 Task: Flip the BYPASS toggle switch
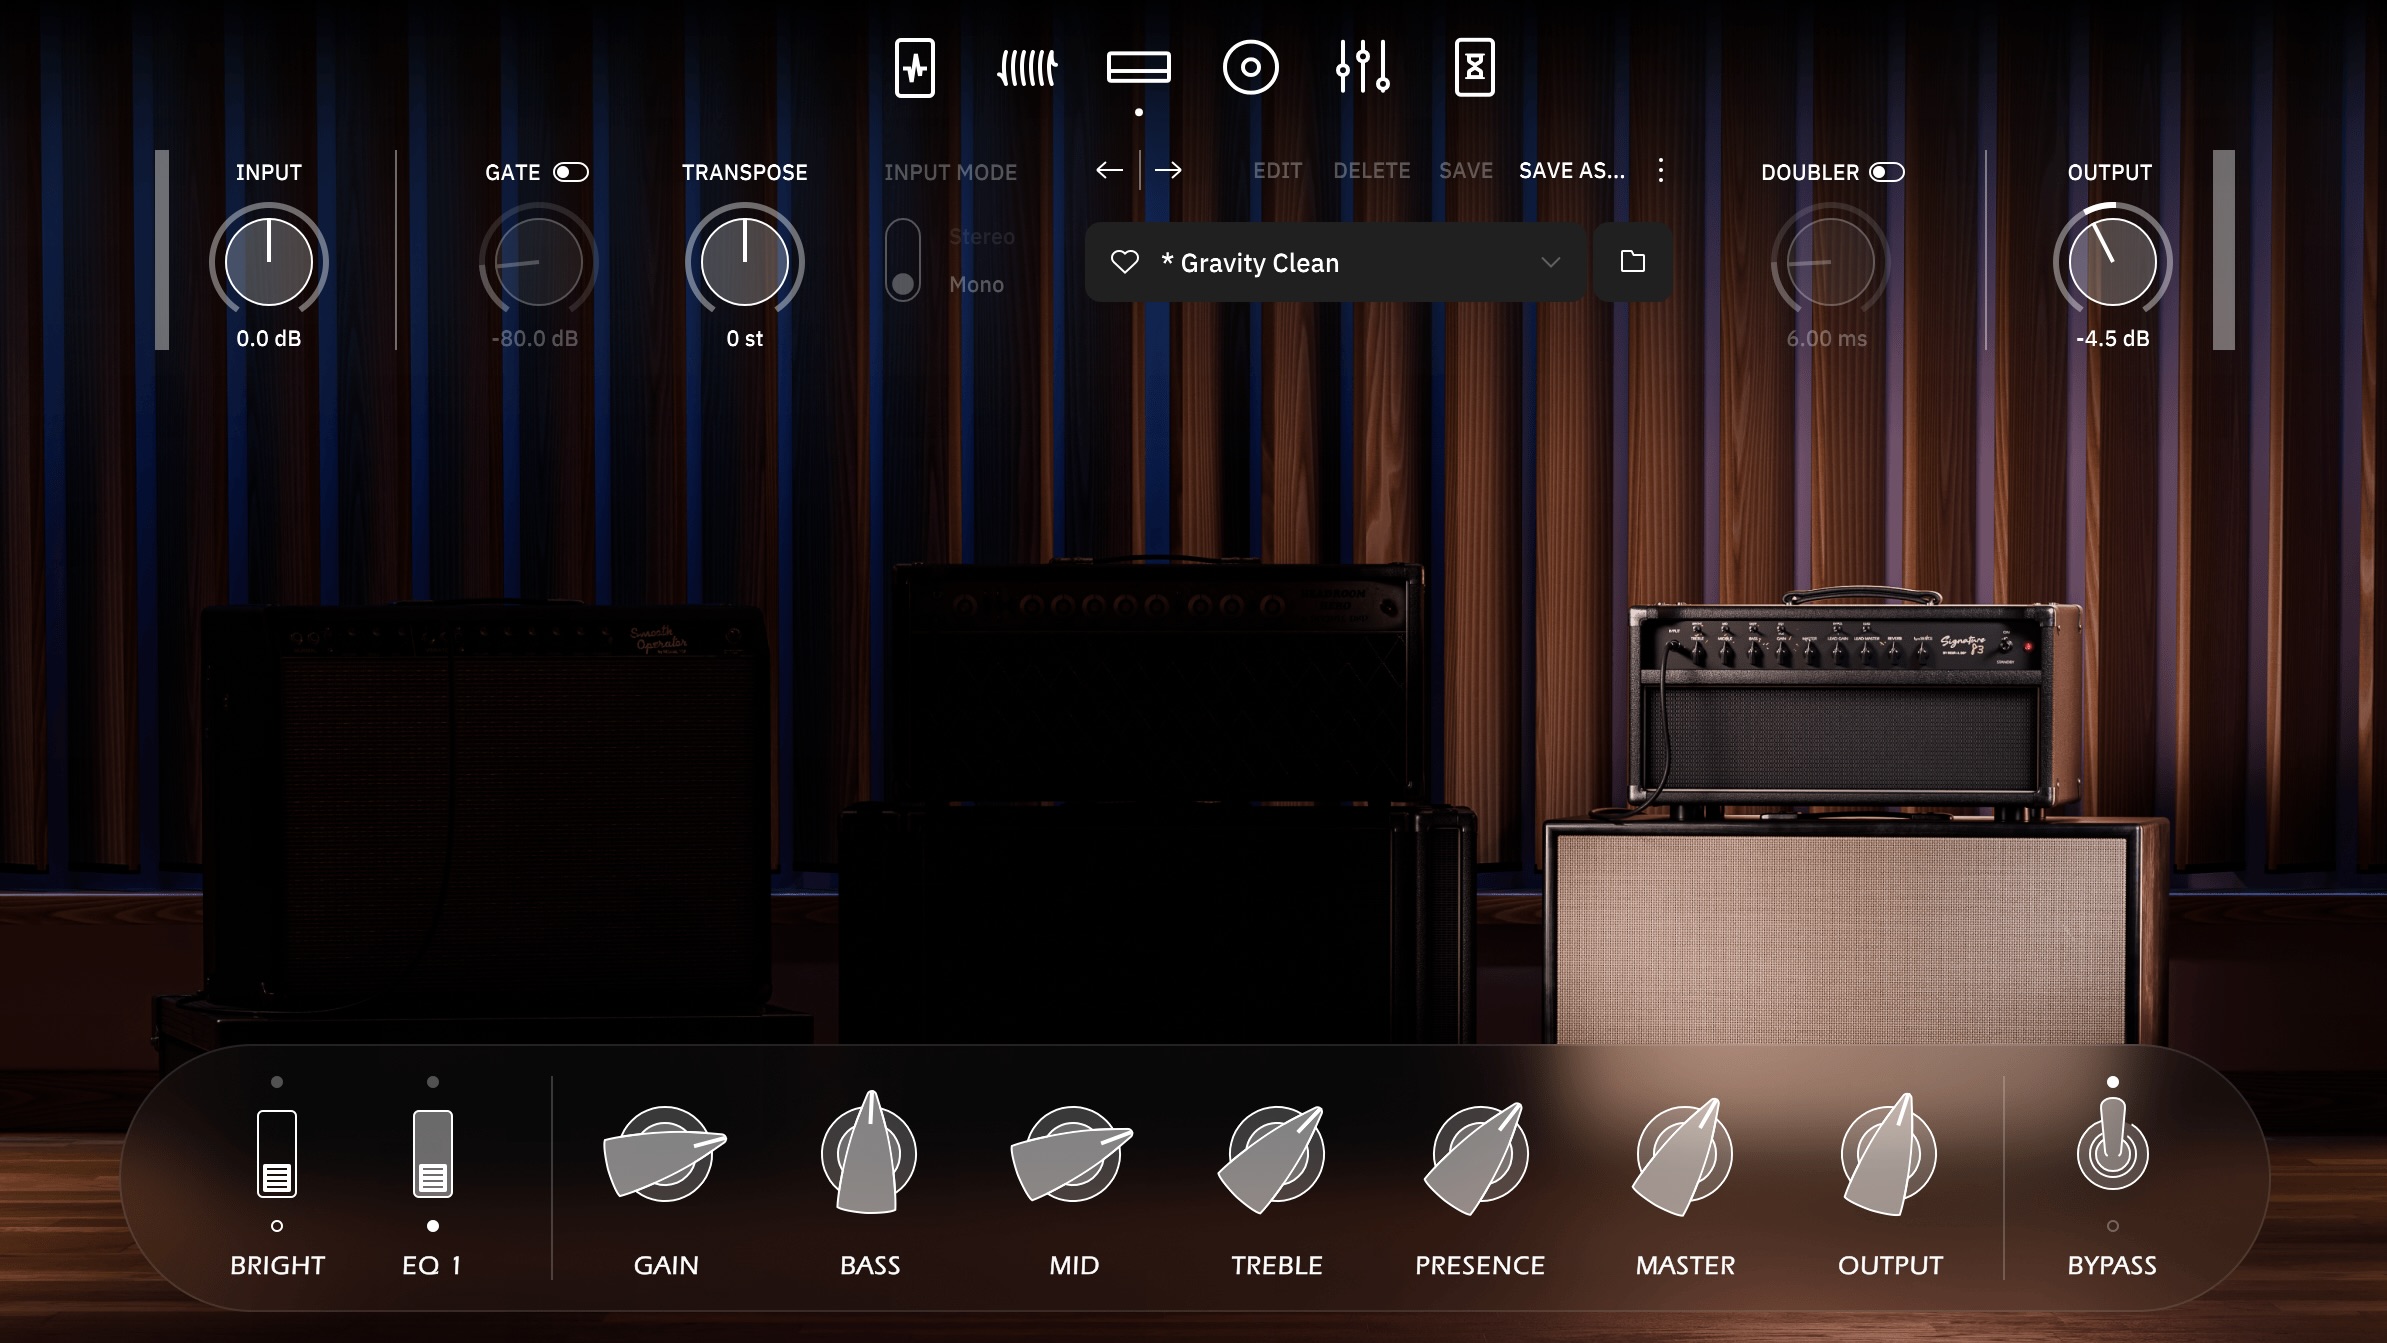(2112, 1160)
